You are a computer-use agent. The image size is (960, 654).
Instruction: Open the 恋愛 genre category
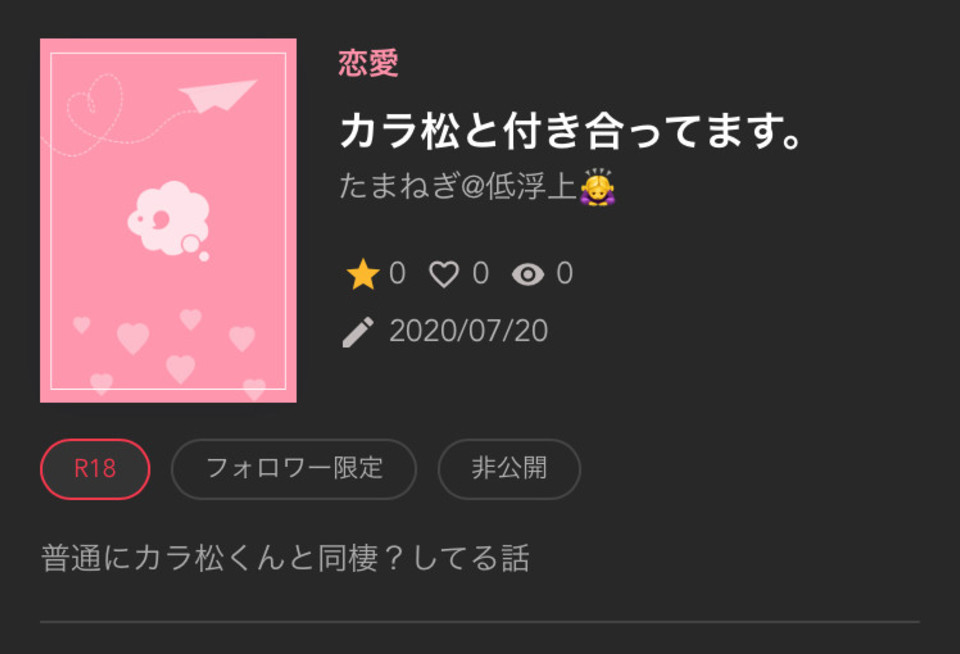tap(369, 63)
